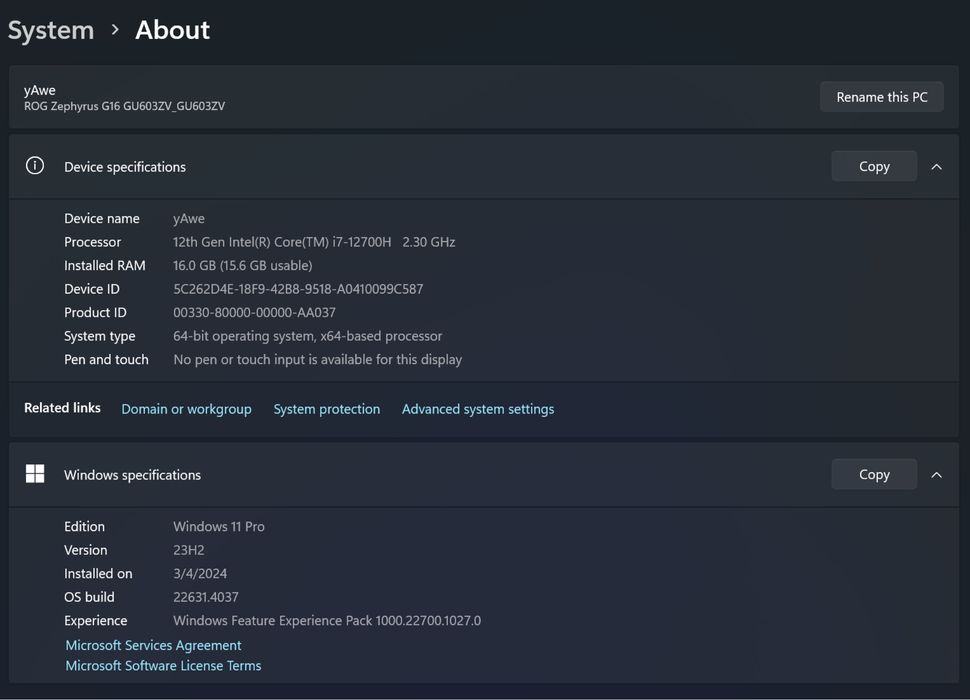Screen dimensions: 970x700
Task: Click the breadcrumb chevron separator
Action: pos(115,30)
